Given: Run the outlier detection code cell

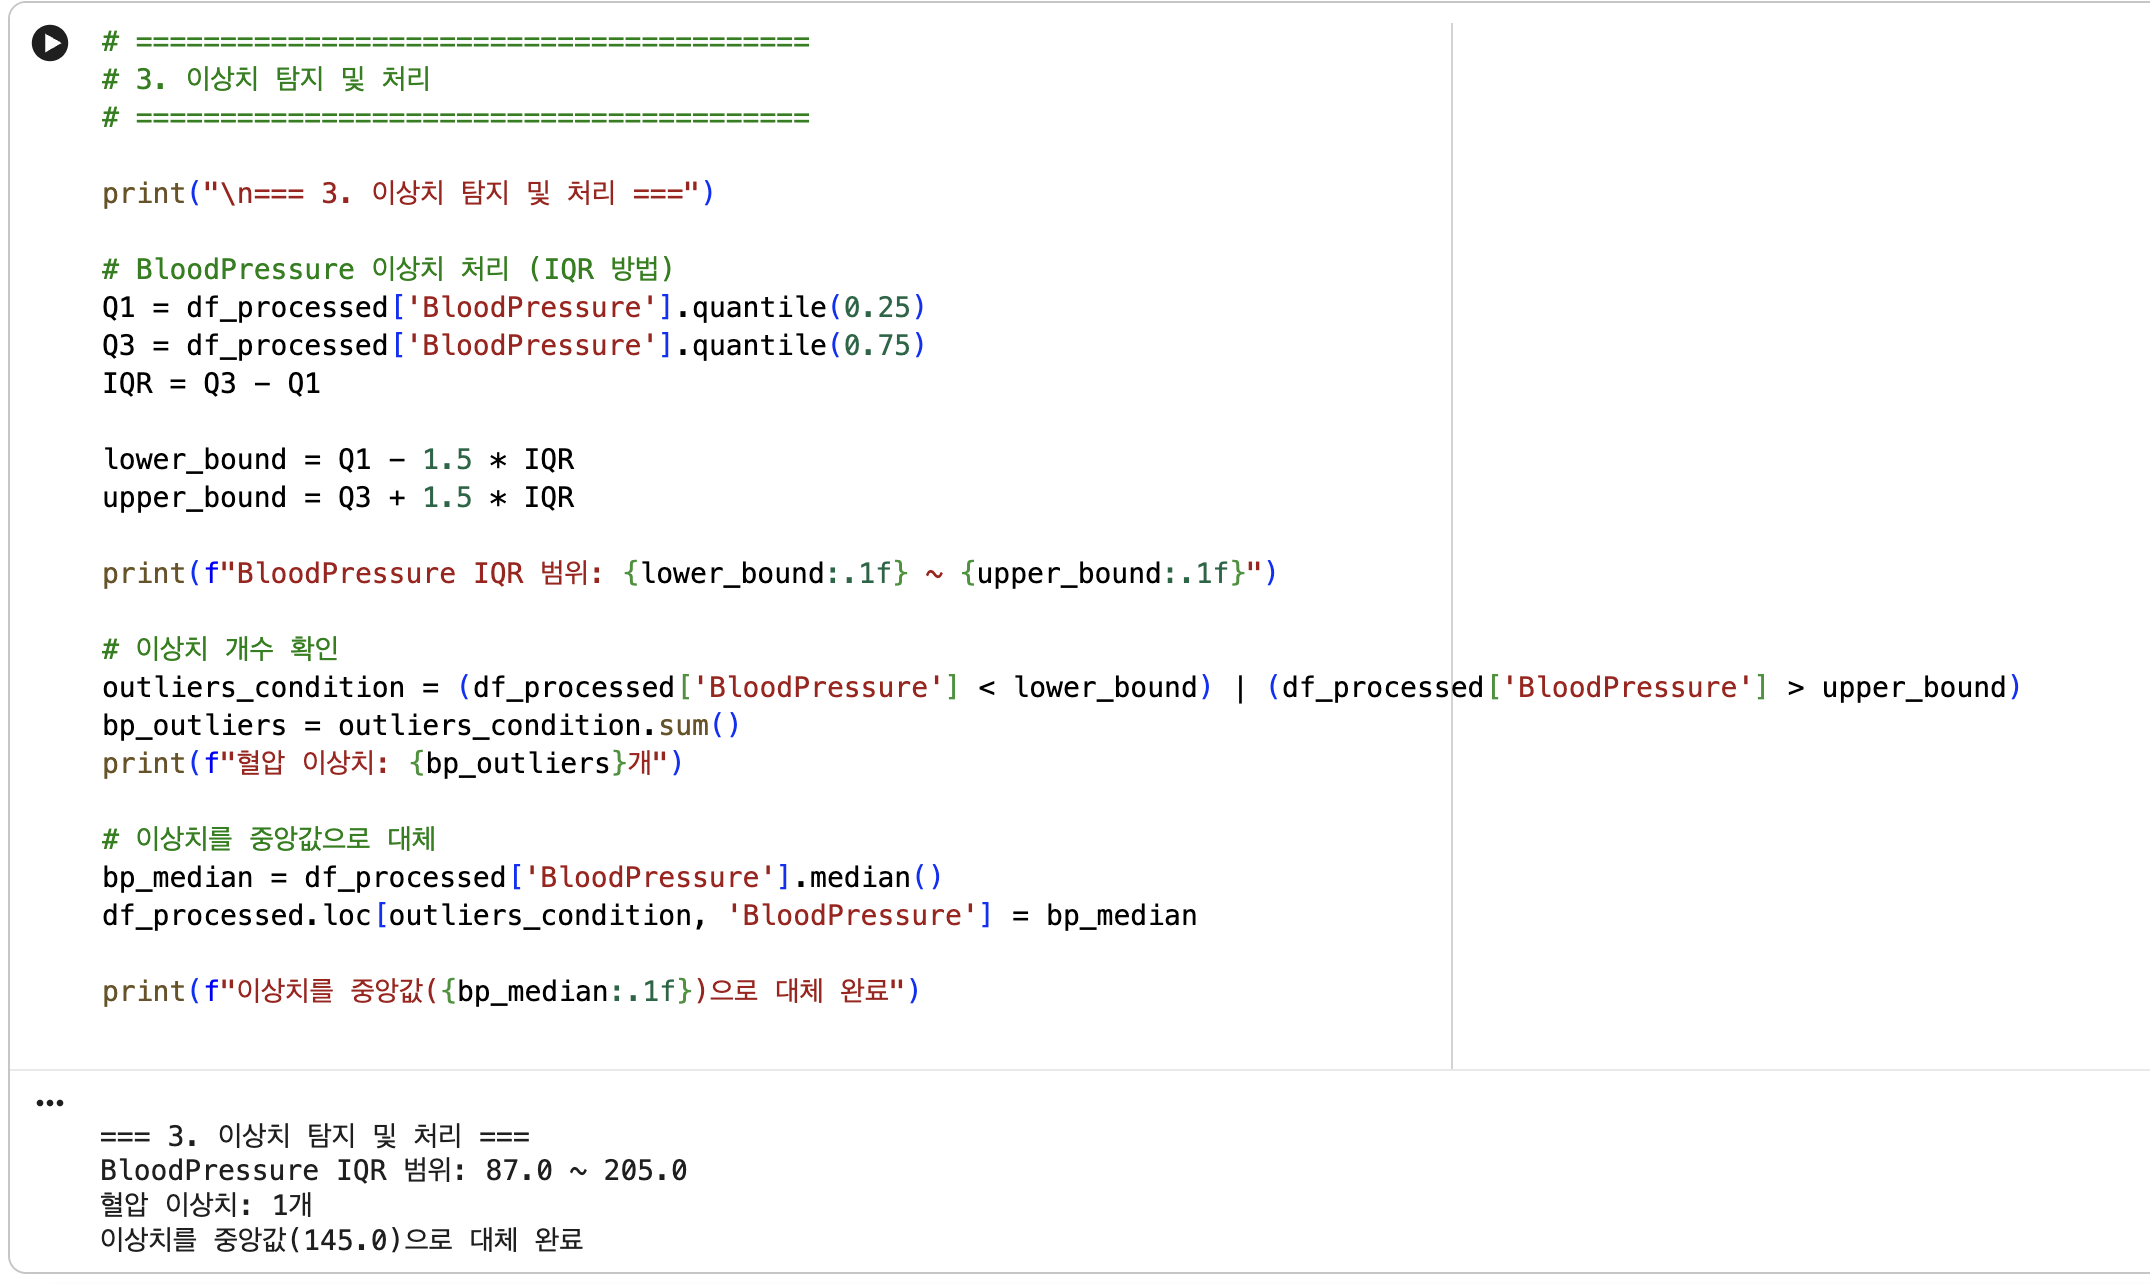Looking at the screenshot, I should [x=50, y=43].
